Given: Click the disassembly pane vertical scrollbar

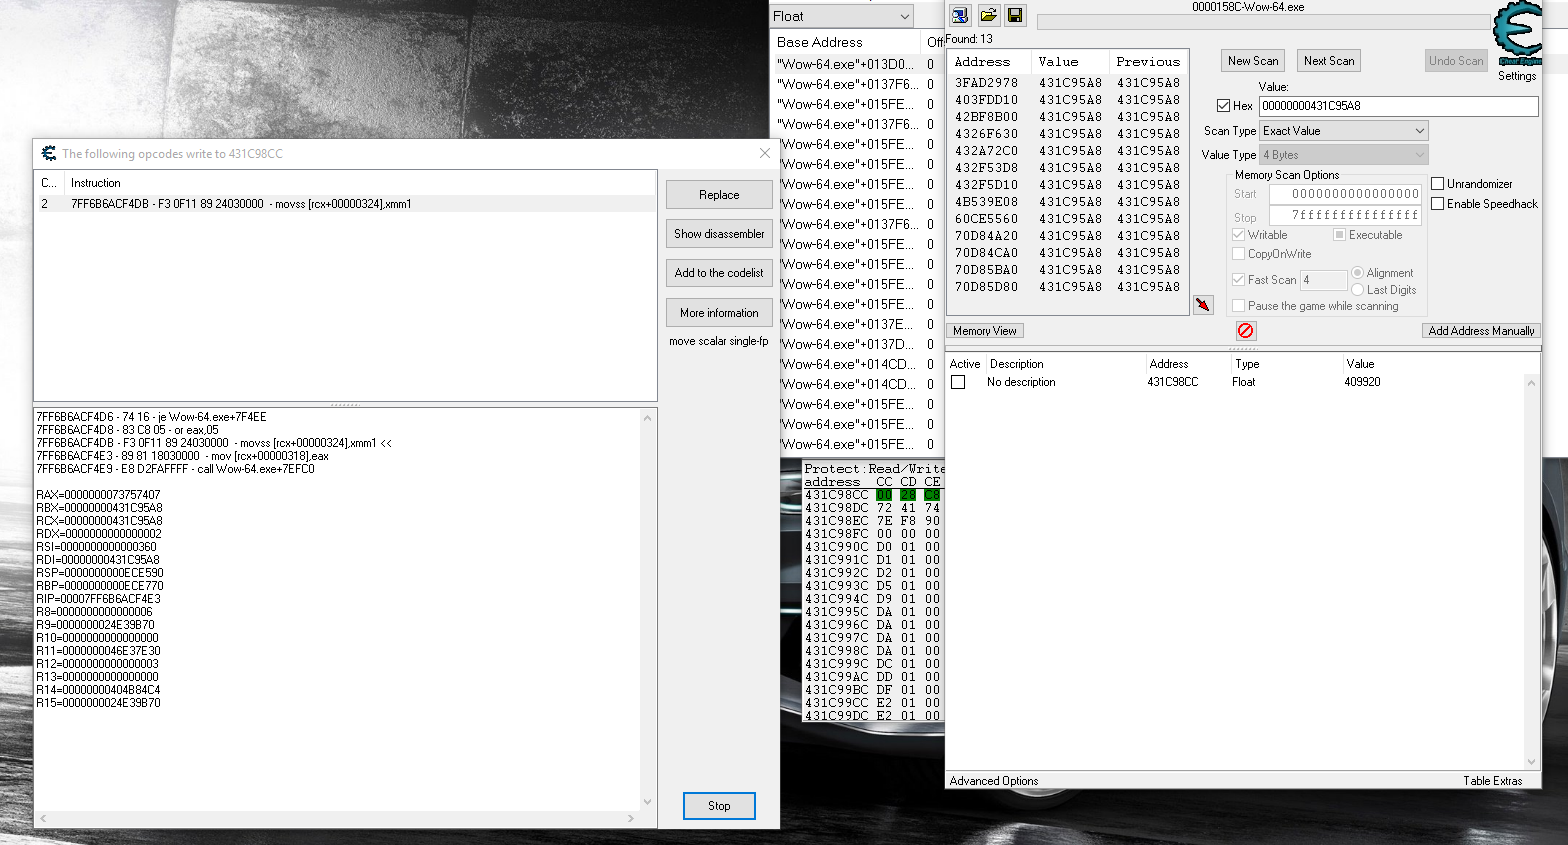Looking at the screenshot, I should pyautogui.click(x=647, y=609).
